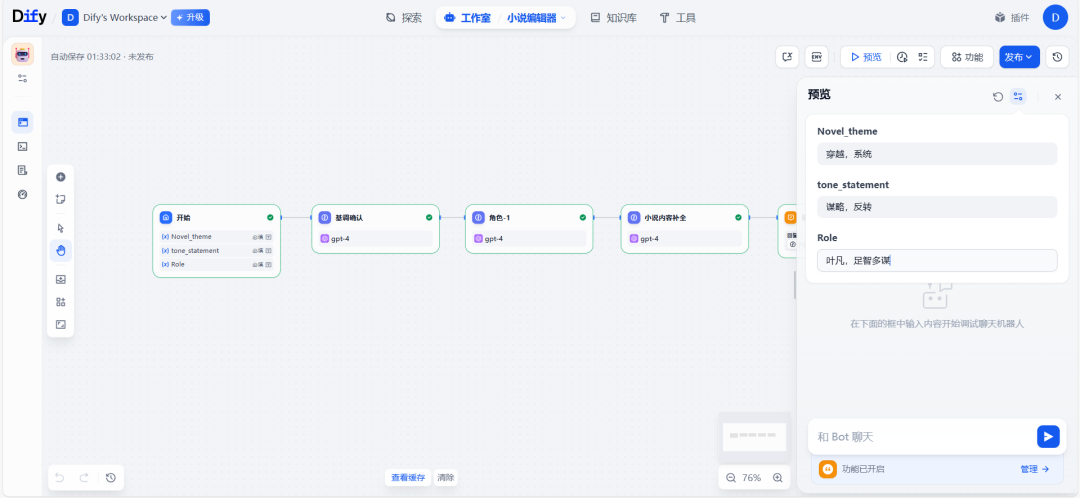Image resolution: width=1080 pixels, height=498 pixels.
Task: Click the Role input field
Action: 936,260
